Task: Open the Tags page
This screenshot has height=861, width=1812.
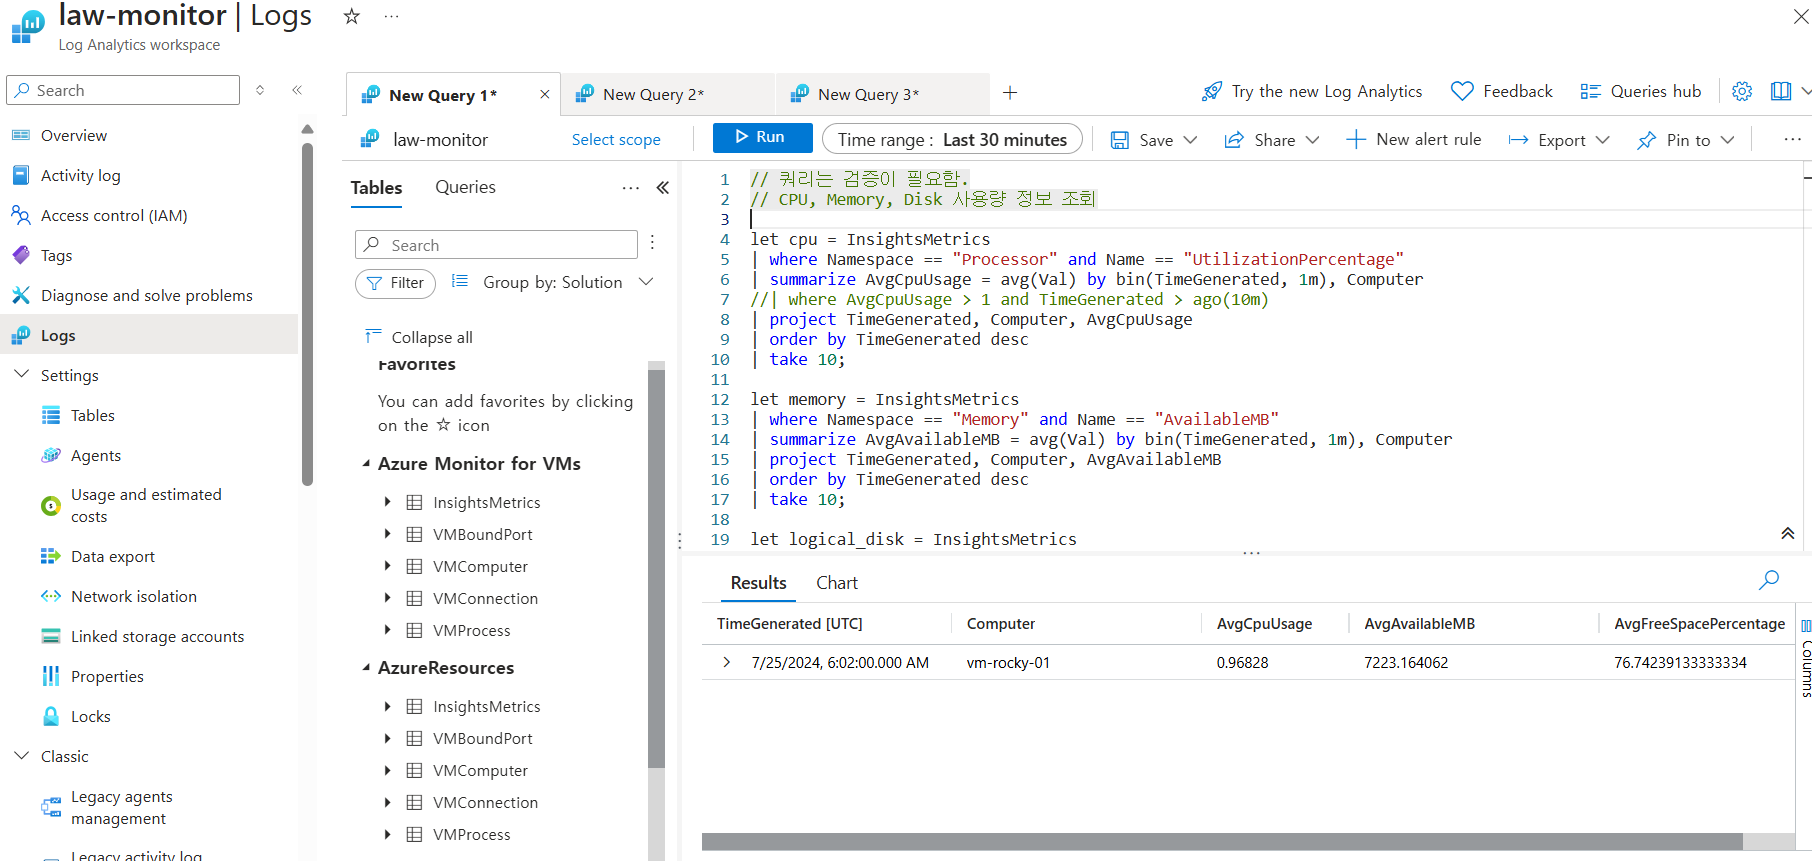Action: click(x=56, y=256)
